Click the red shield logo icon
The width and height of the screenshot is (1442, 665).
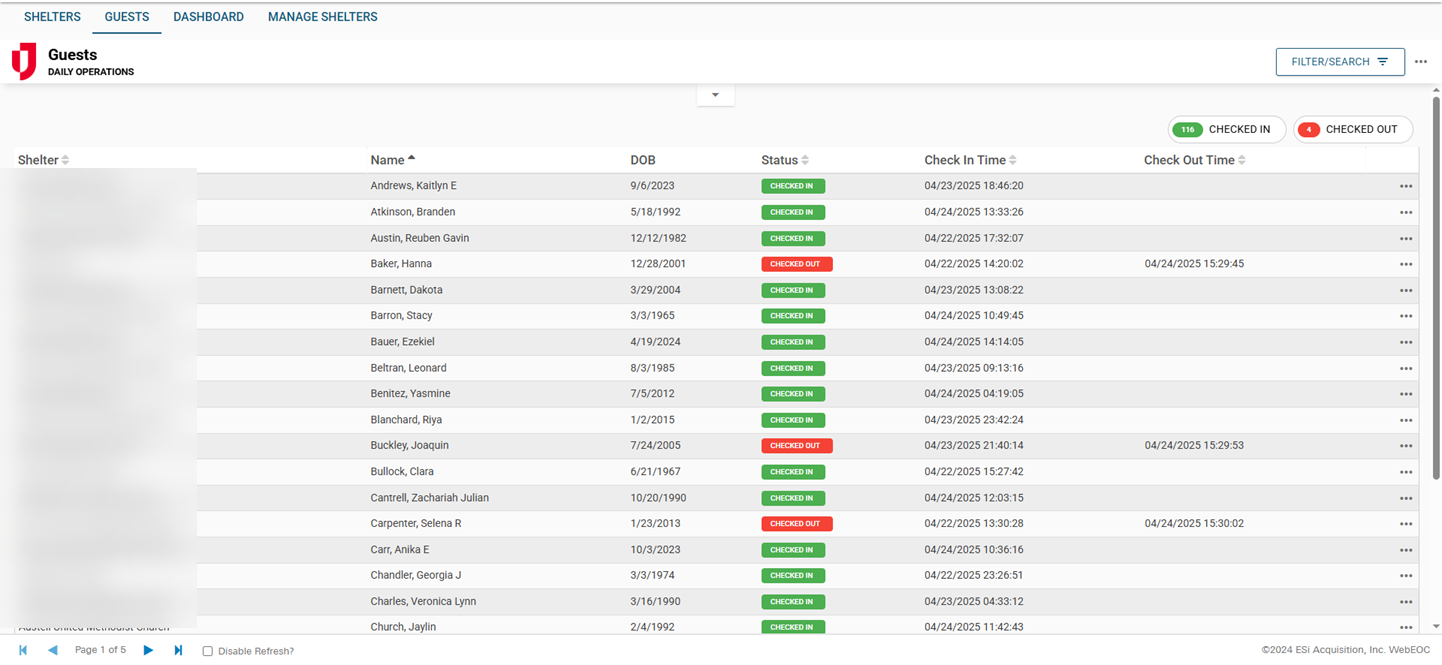pyautogui.click(x=23, y=61)
